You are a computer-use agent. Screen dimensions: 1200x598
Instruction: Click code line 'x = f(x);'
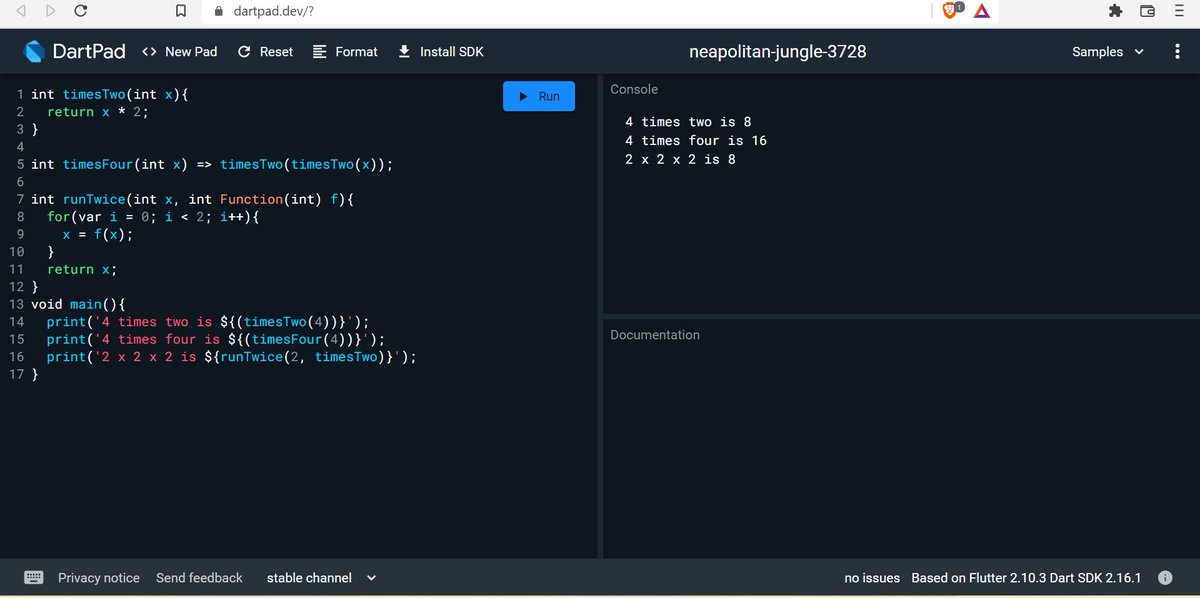98,234
